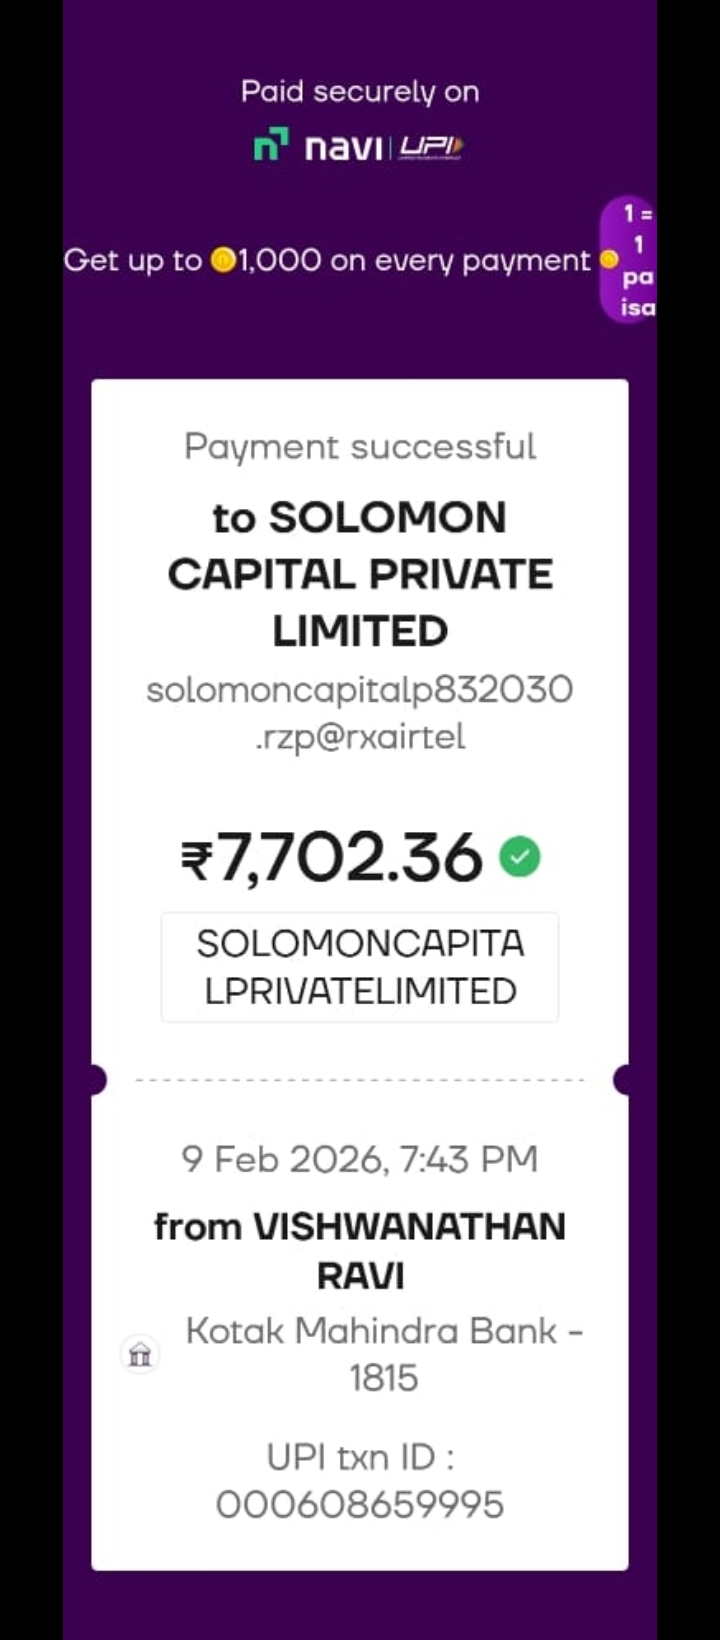The height and width of the screenshot is (1640, 720).
Task: Select 'Kotak Mahindra Bank - 1815' account
Action: coord(384,1354)
